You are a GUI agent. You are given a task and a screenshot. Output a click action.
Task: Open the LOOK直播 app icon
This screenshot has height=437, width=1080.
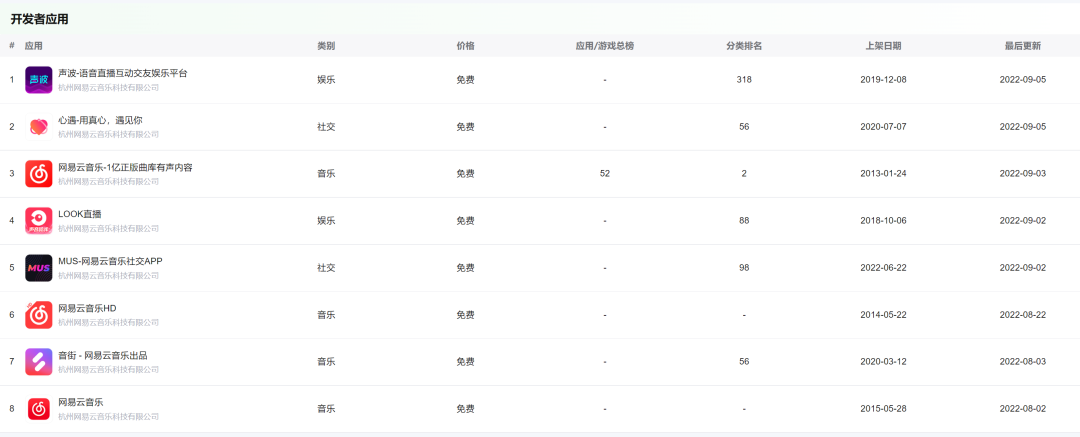(39, 221)
